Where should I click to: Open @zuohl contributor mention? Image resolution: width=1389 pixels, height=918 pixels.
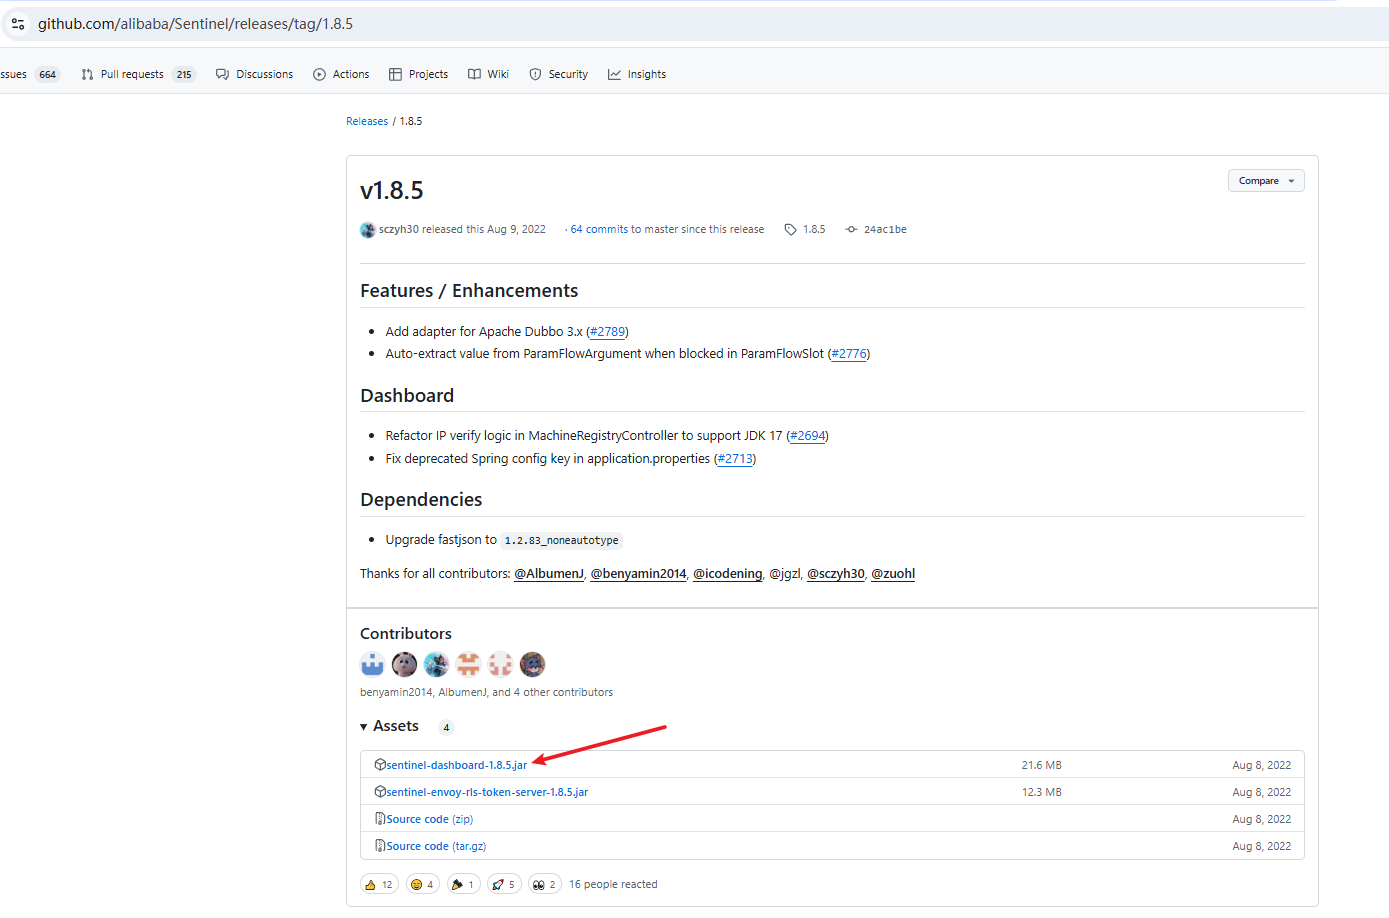893,573
